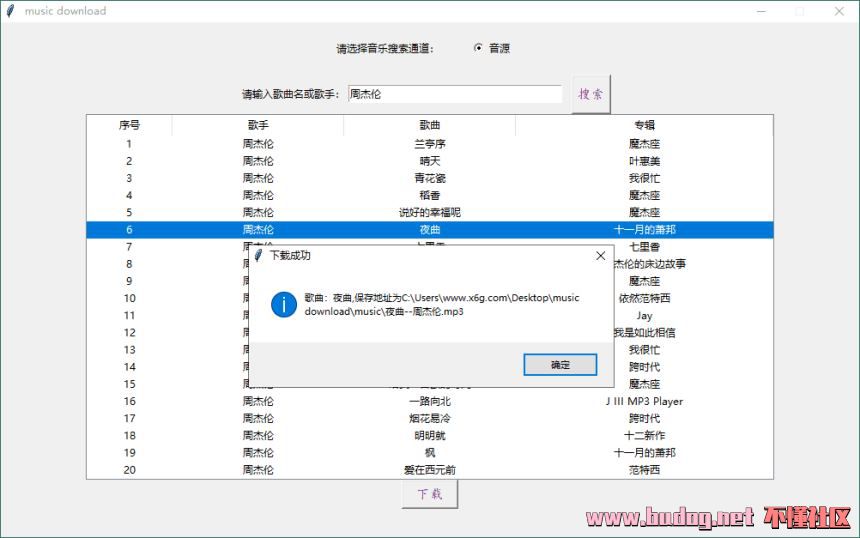The width and height of the screenshot is (860, 538).
Task: Click the highlighted song 夜曲
Action: [x=429, y=230]
